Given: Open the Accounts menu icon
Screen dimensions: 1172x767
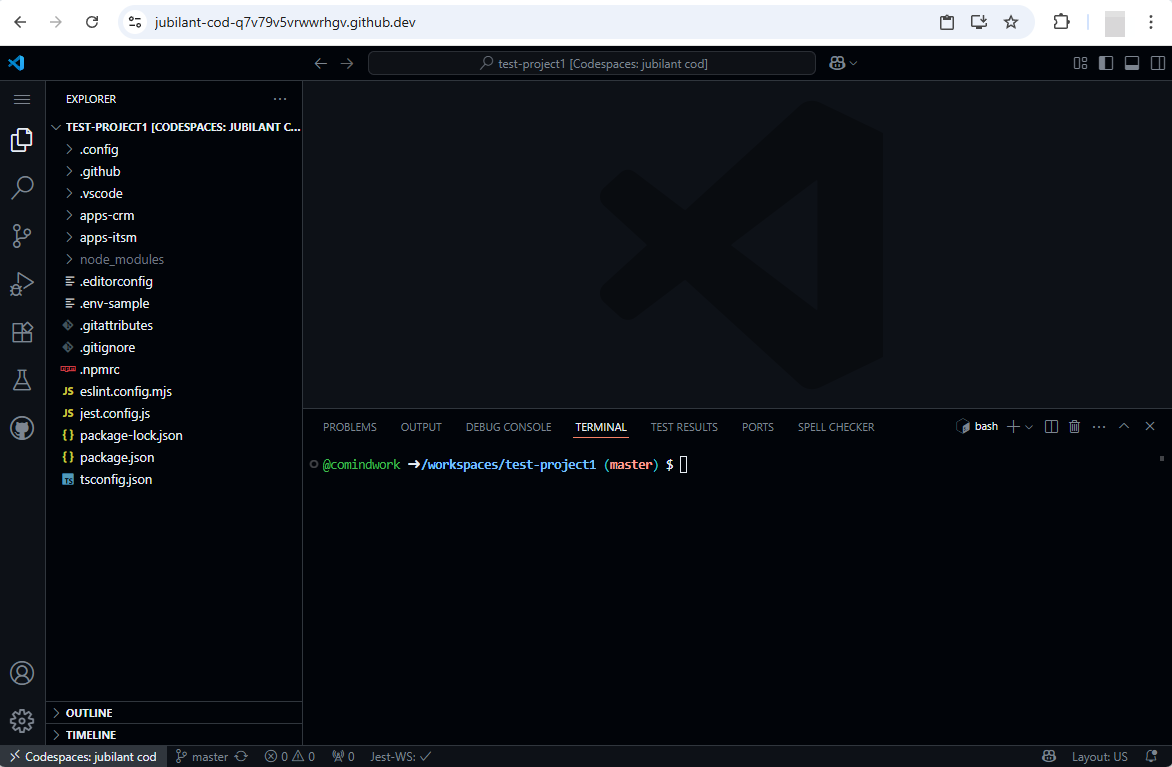Looking at the screenshot, I should (x=22, y=673).
